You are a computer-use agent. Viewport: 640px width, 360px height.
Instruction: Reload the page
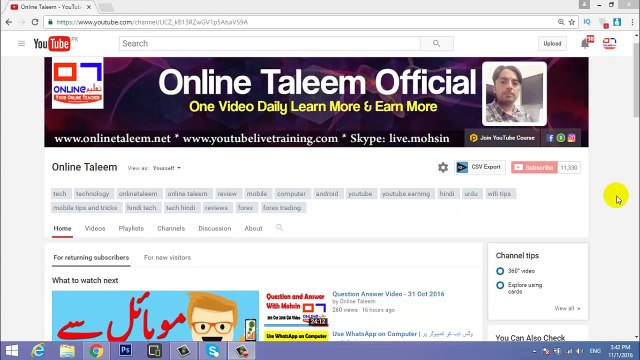(x=35, y=22)
